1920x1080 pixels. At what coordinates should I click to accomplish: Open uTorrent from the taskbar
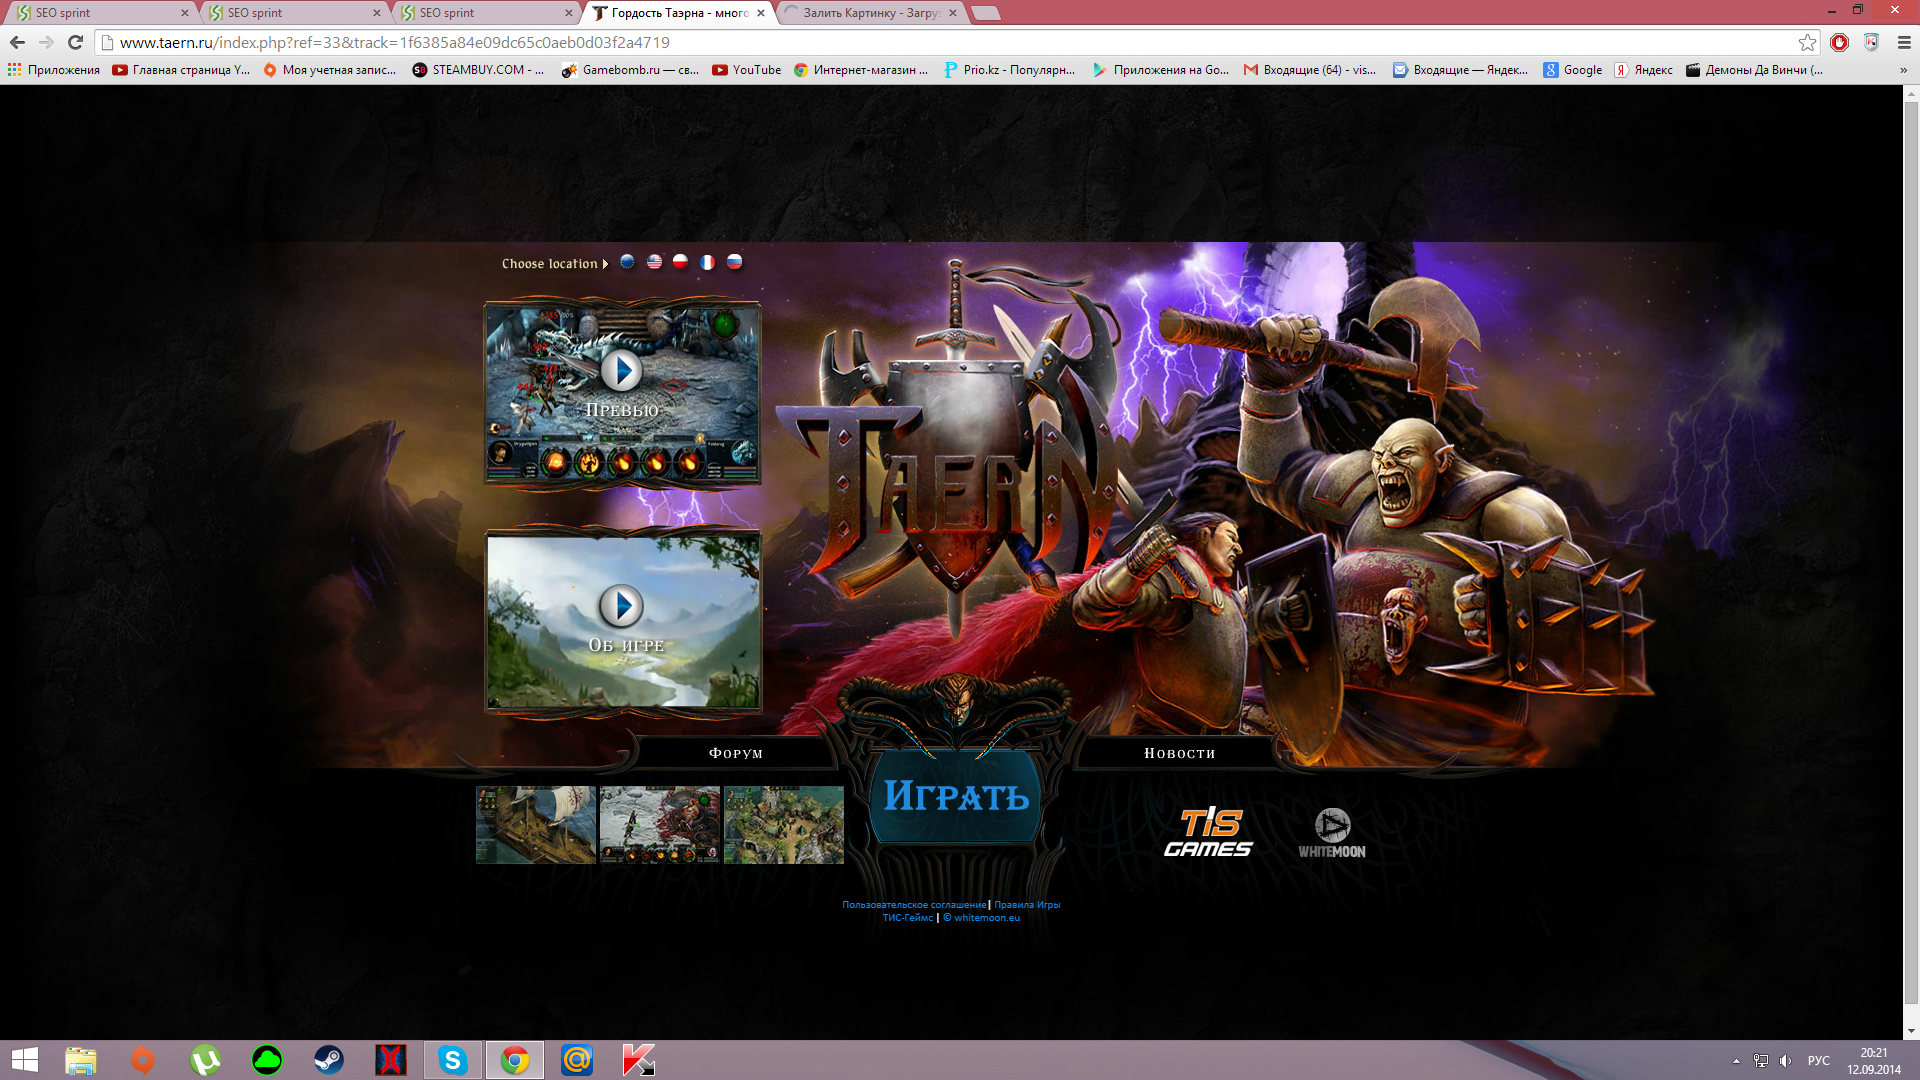tap(205, 1060)
